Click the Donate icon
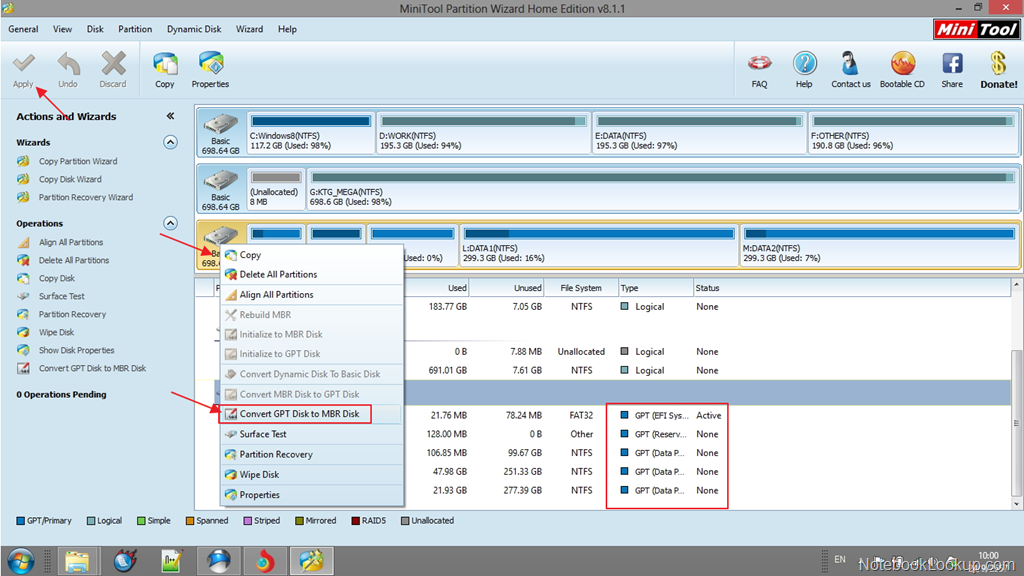 click(x=997, y=68)
